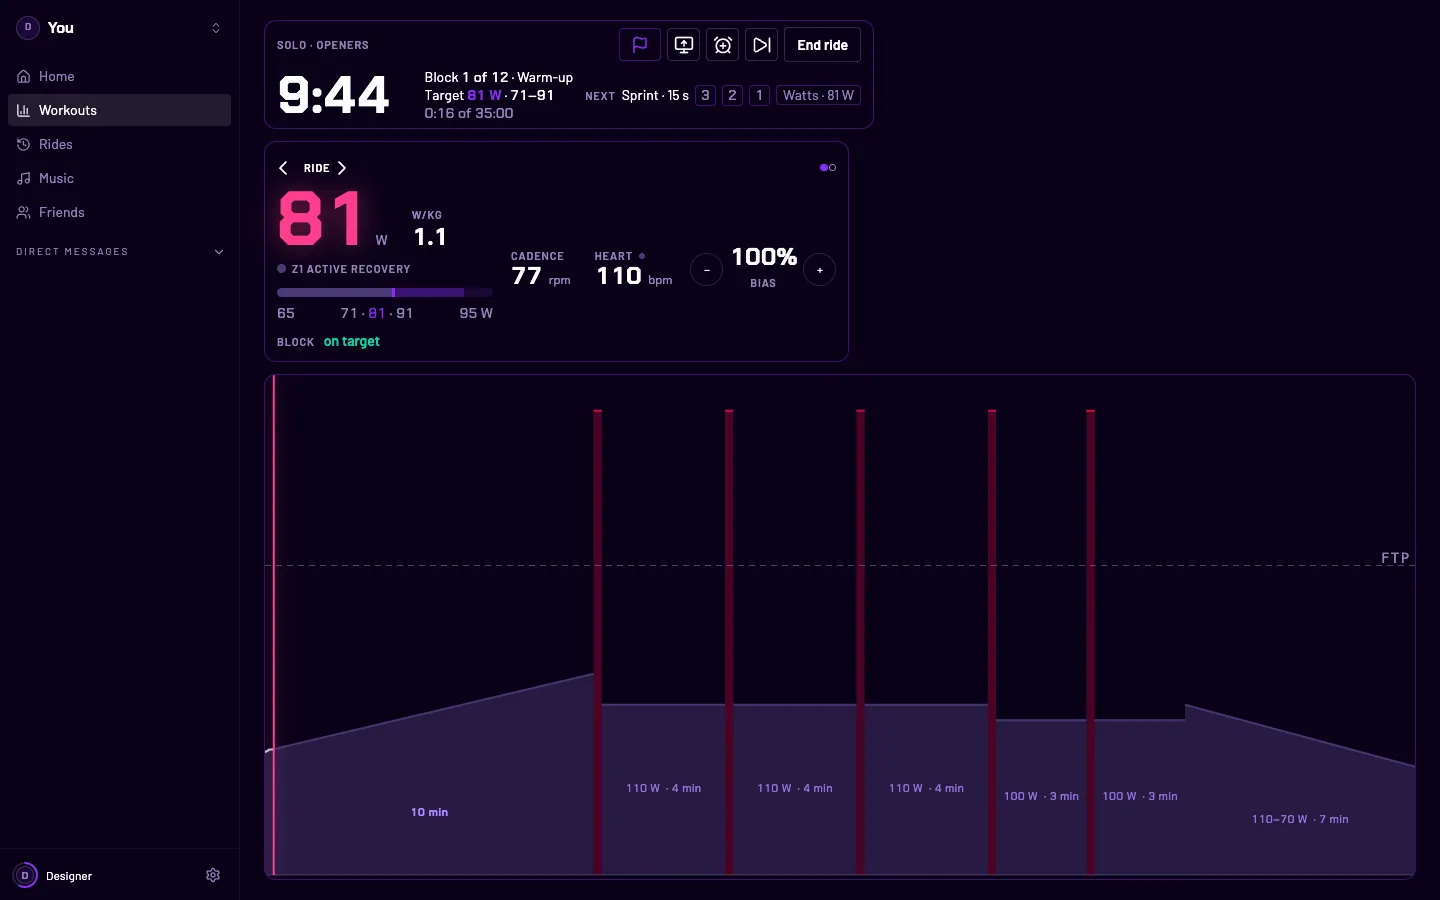
Task: Open the Music section
Action: [x=119, y=178]
